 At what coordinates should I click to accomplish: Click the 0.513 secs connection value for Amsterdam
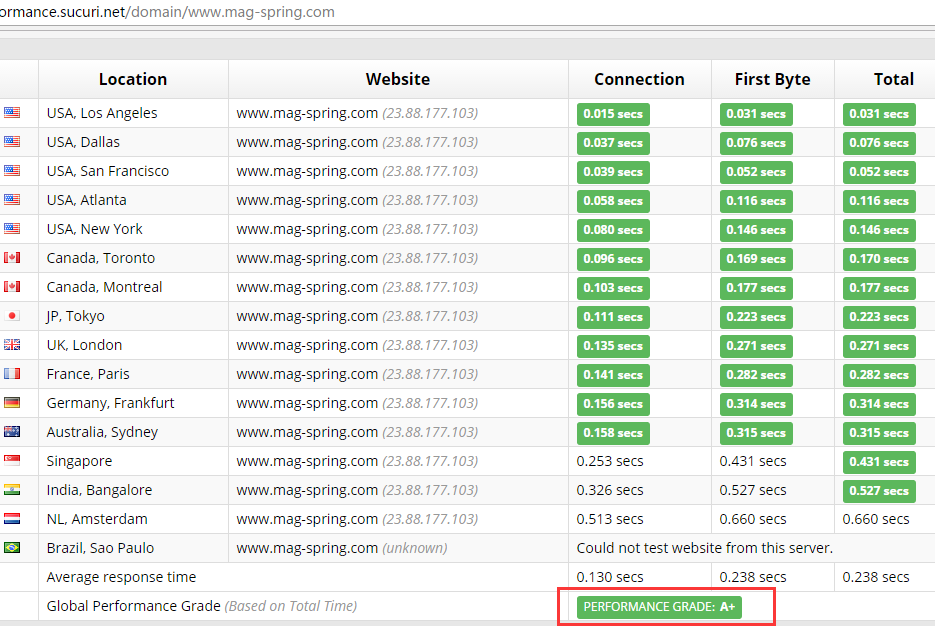coord(610,519)
